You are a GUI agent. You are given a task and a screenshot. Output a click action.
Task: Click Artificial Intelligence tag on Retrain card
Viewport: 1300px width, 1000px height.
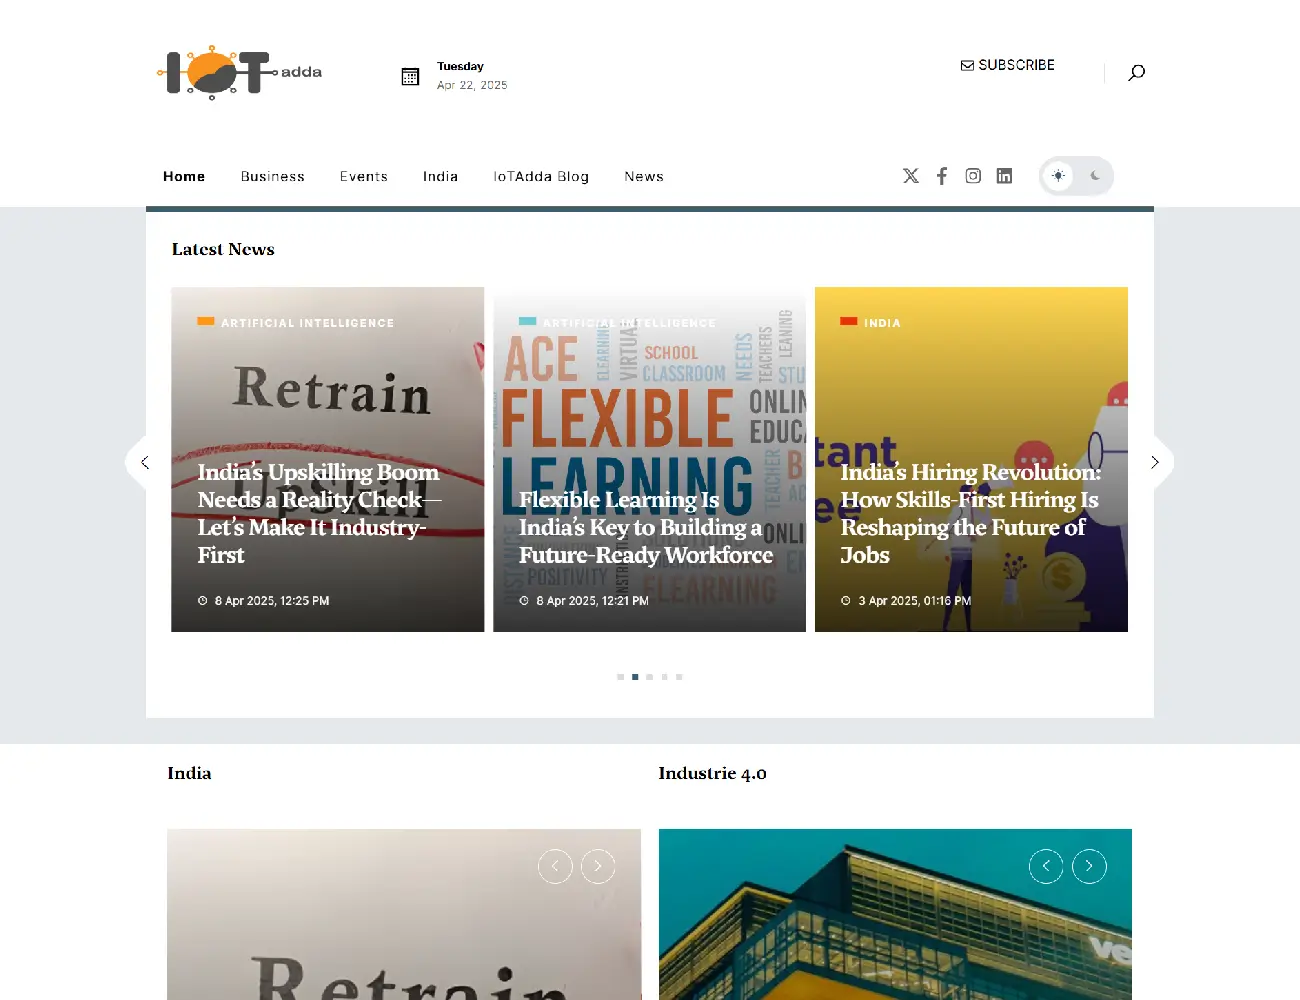pyautogui.click(x=307, y=323)
